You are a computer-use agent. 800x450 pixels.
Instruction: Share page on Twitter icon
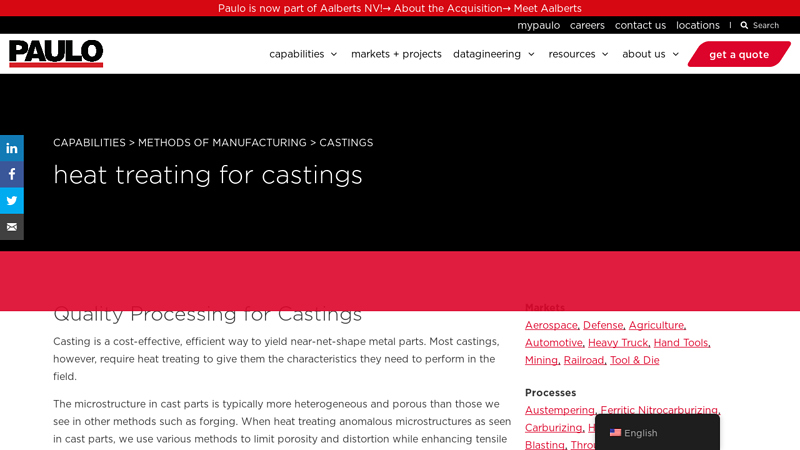12,201
